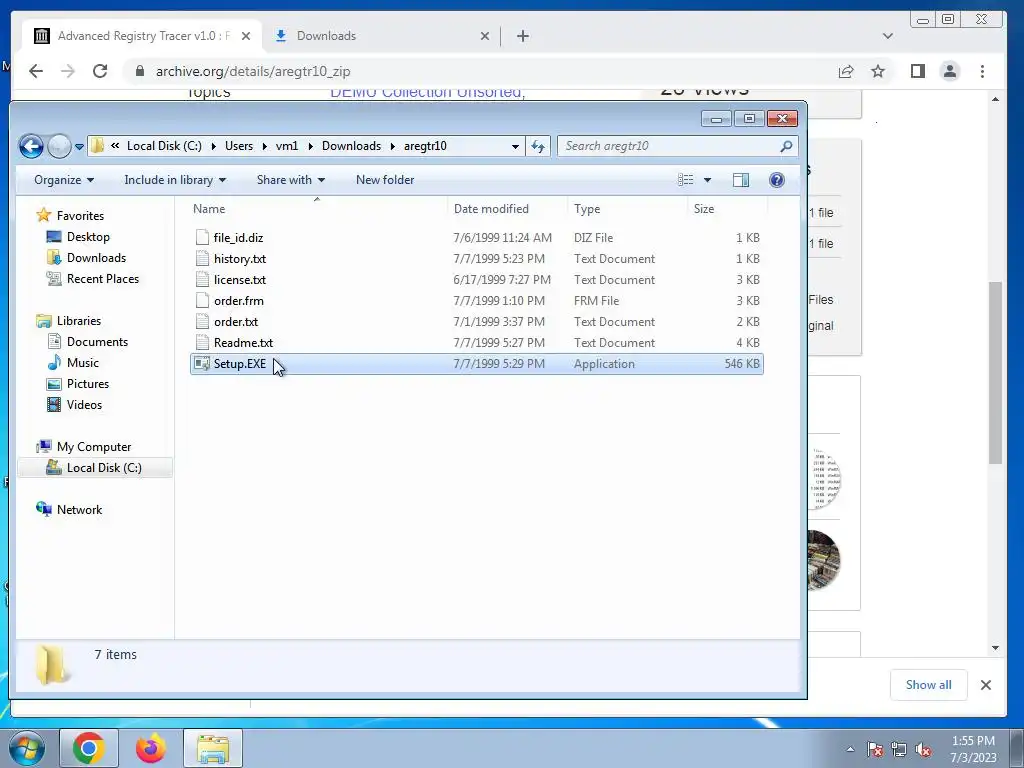Click vm1 in the address breadcrumb
The width and height of the screenshot is (1024, 768).
287,146
